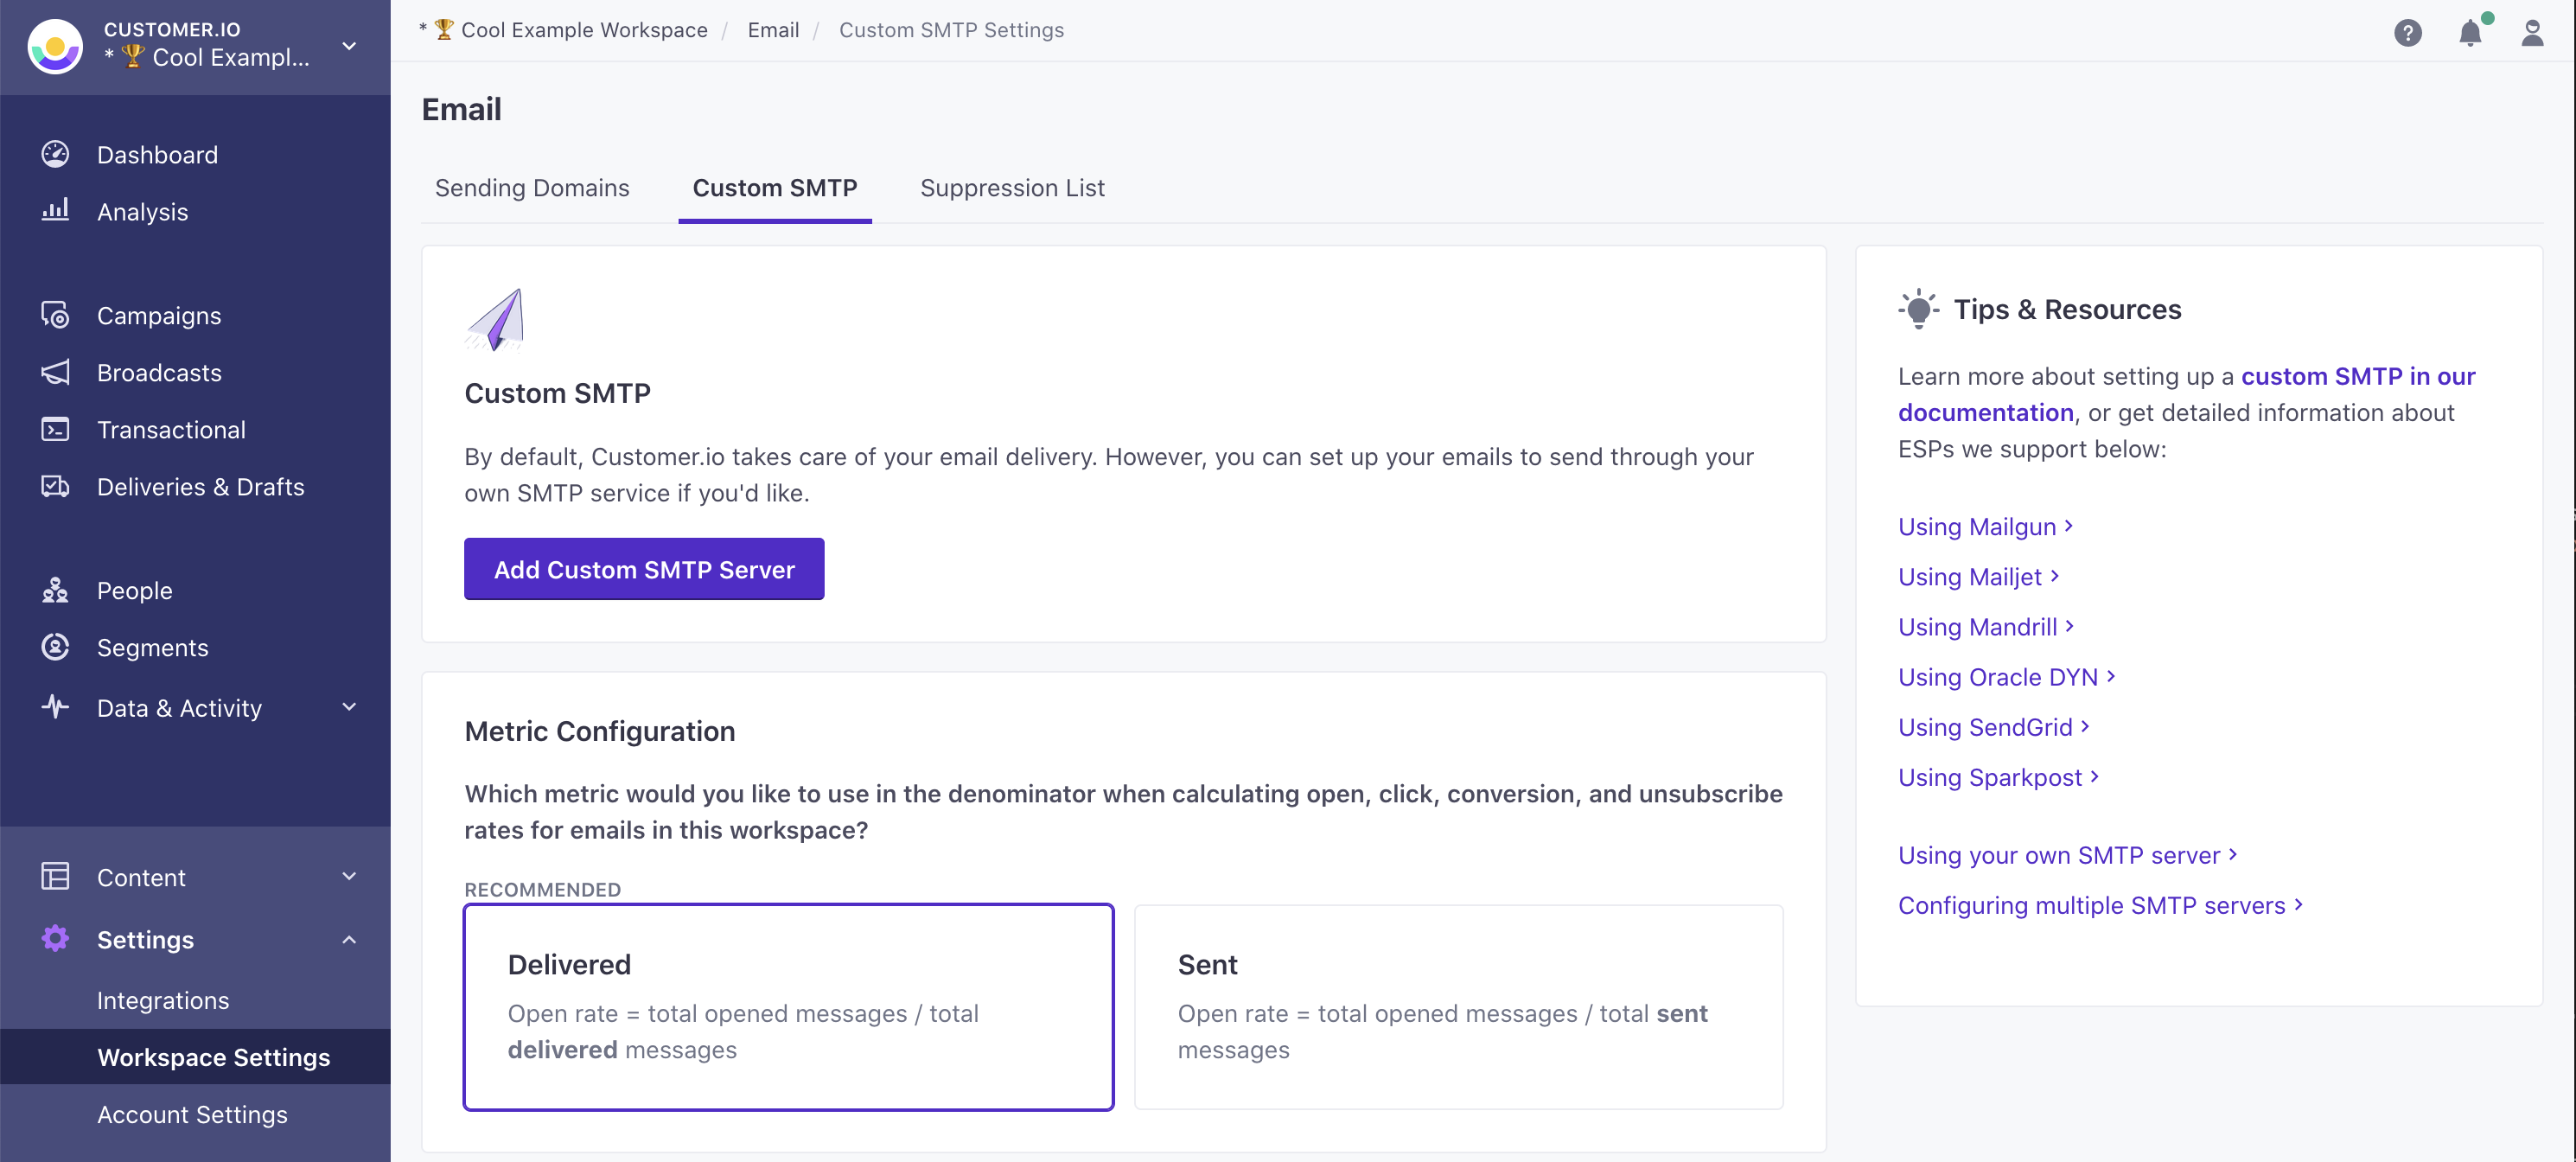Open the Using SendGrid link

point(1994,726)
